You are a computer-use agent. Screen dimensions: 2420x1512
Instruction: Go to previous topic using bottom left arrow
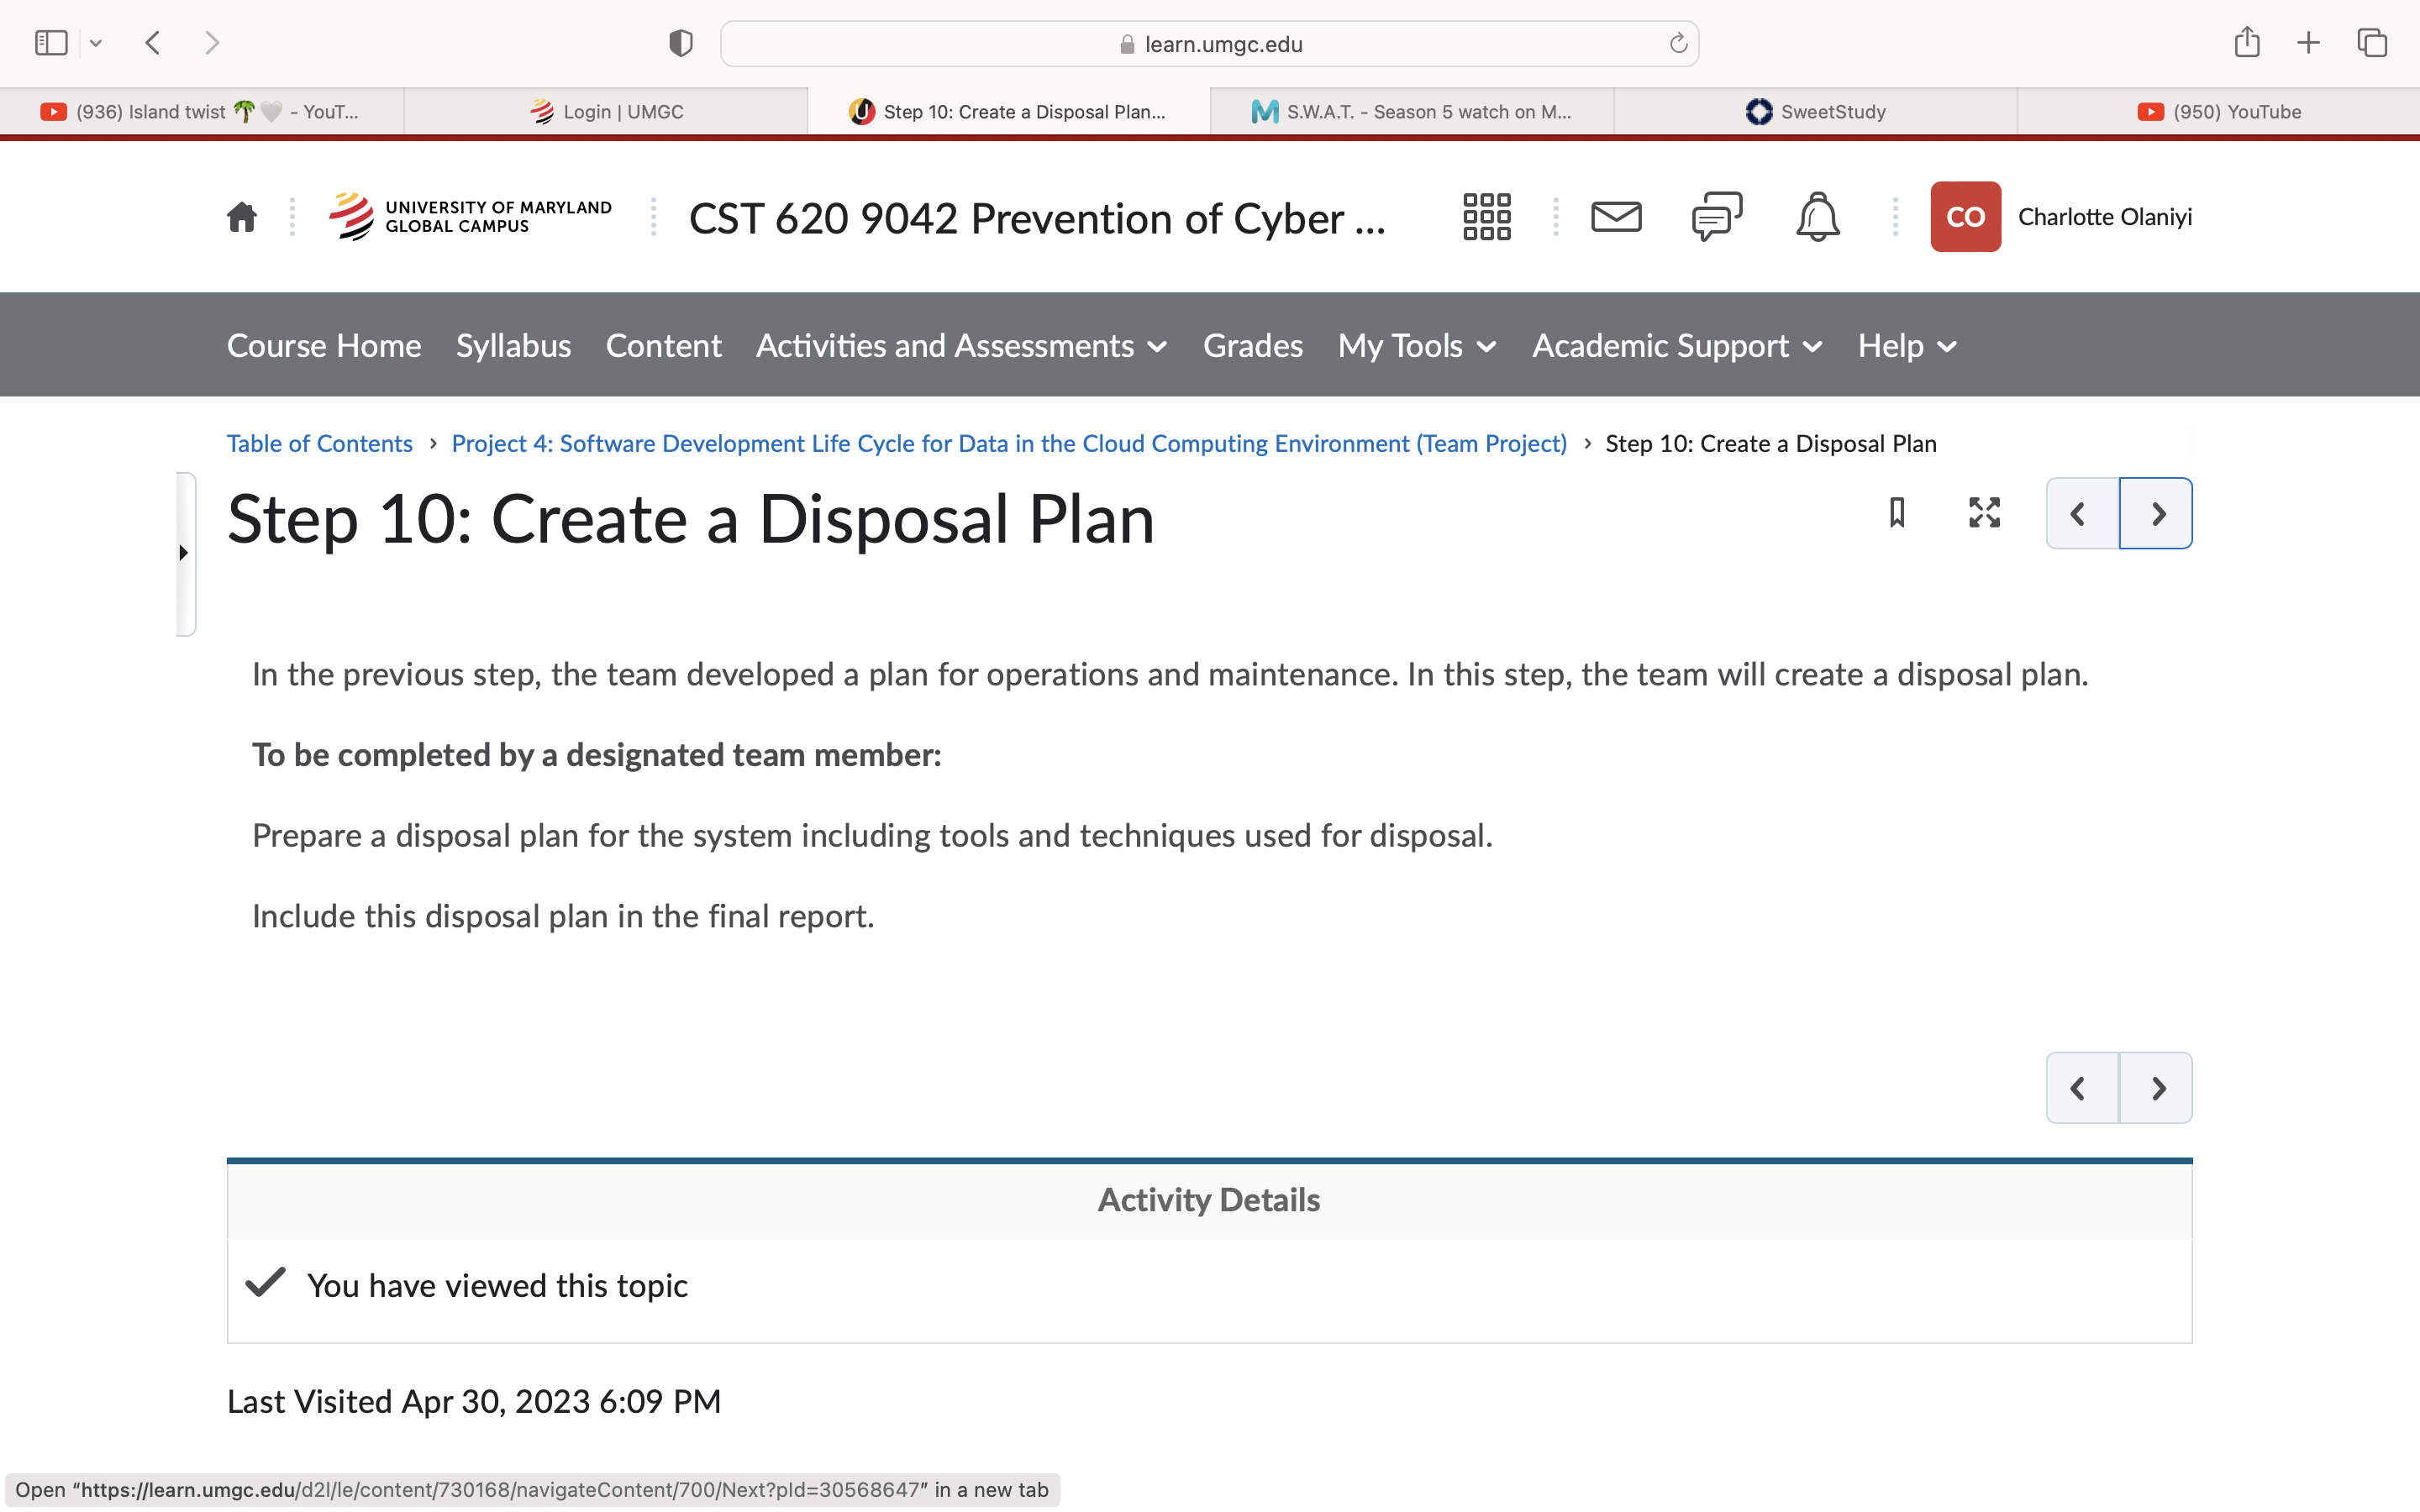coord(2082,1088)
